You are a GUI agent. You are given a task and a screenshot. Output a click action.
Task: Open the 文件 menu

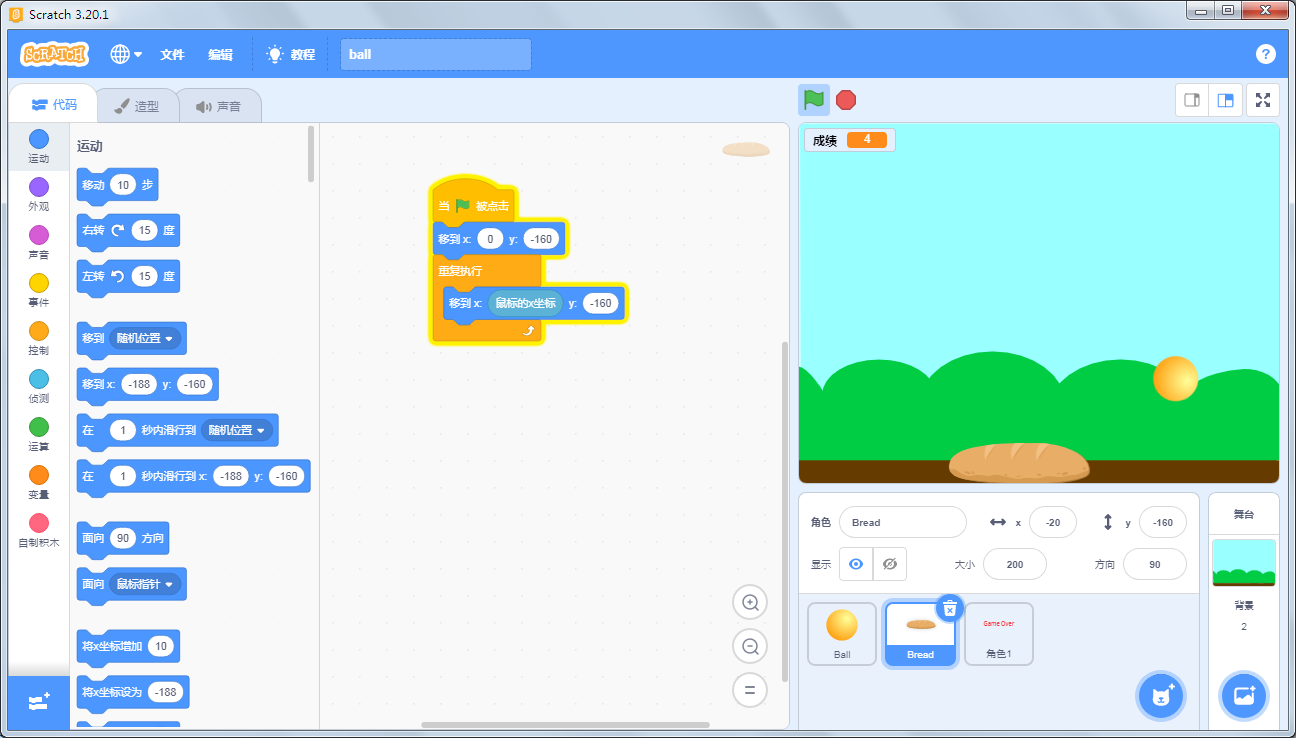(x=173, y=54)
